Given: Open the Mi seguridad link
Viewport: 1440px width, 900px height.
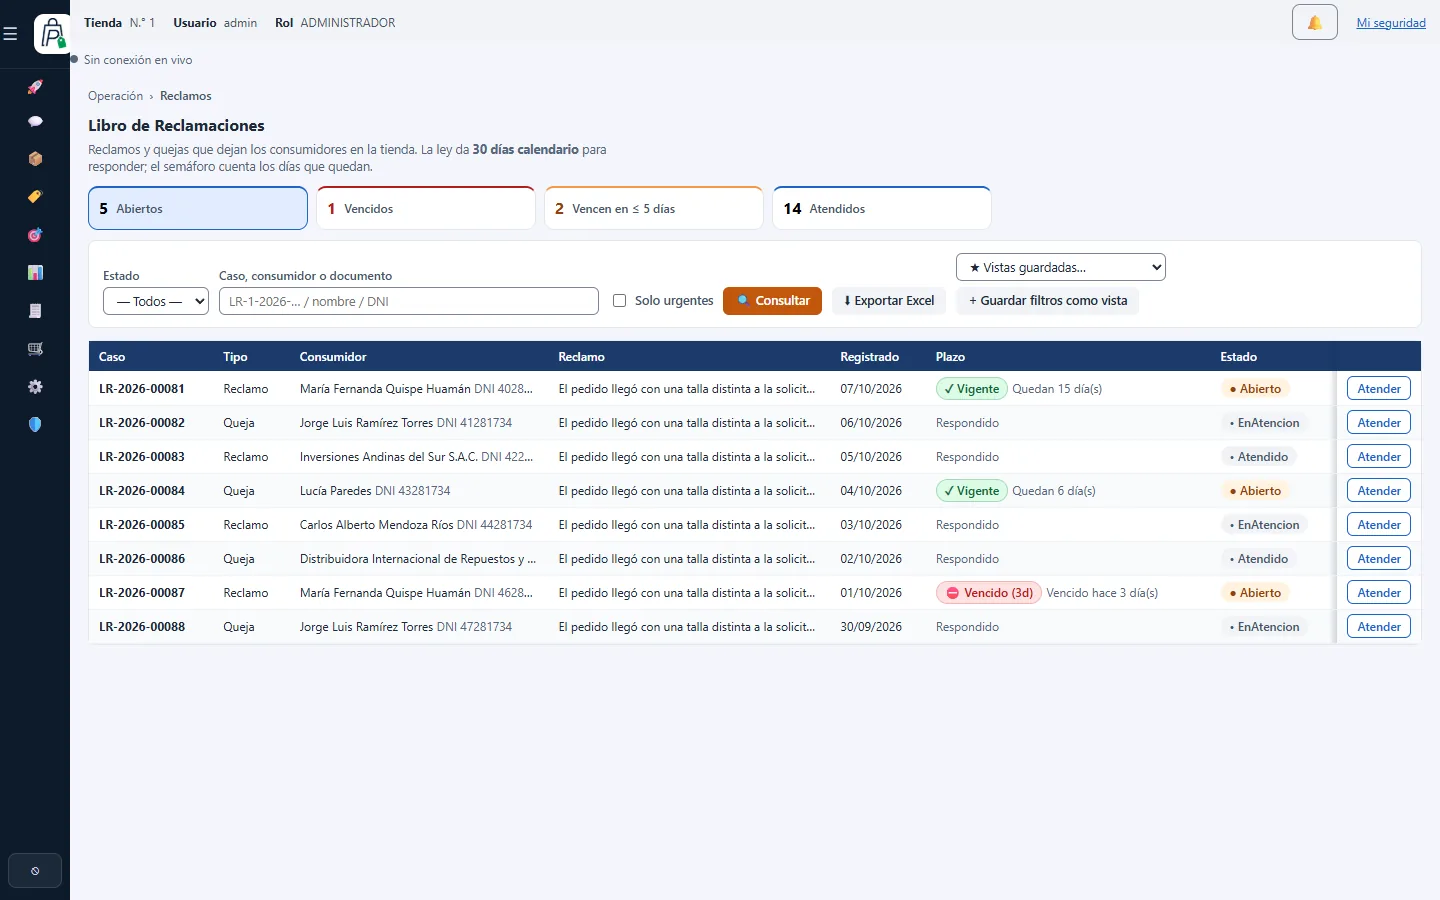Looking at the screenshot, I should [1391, 23].
